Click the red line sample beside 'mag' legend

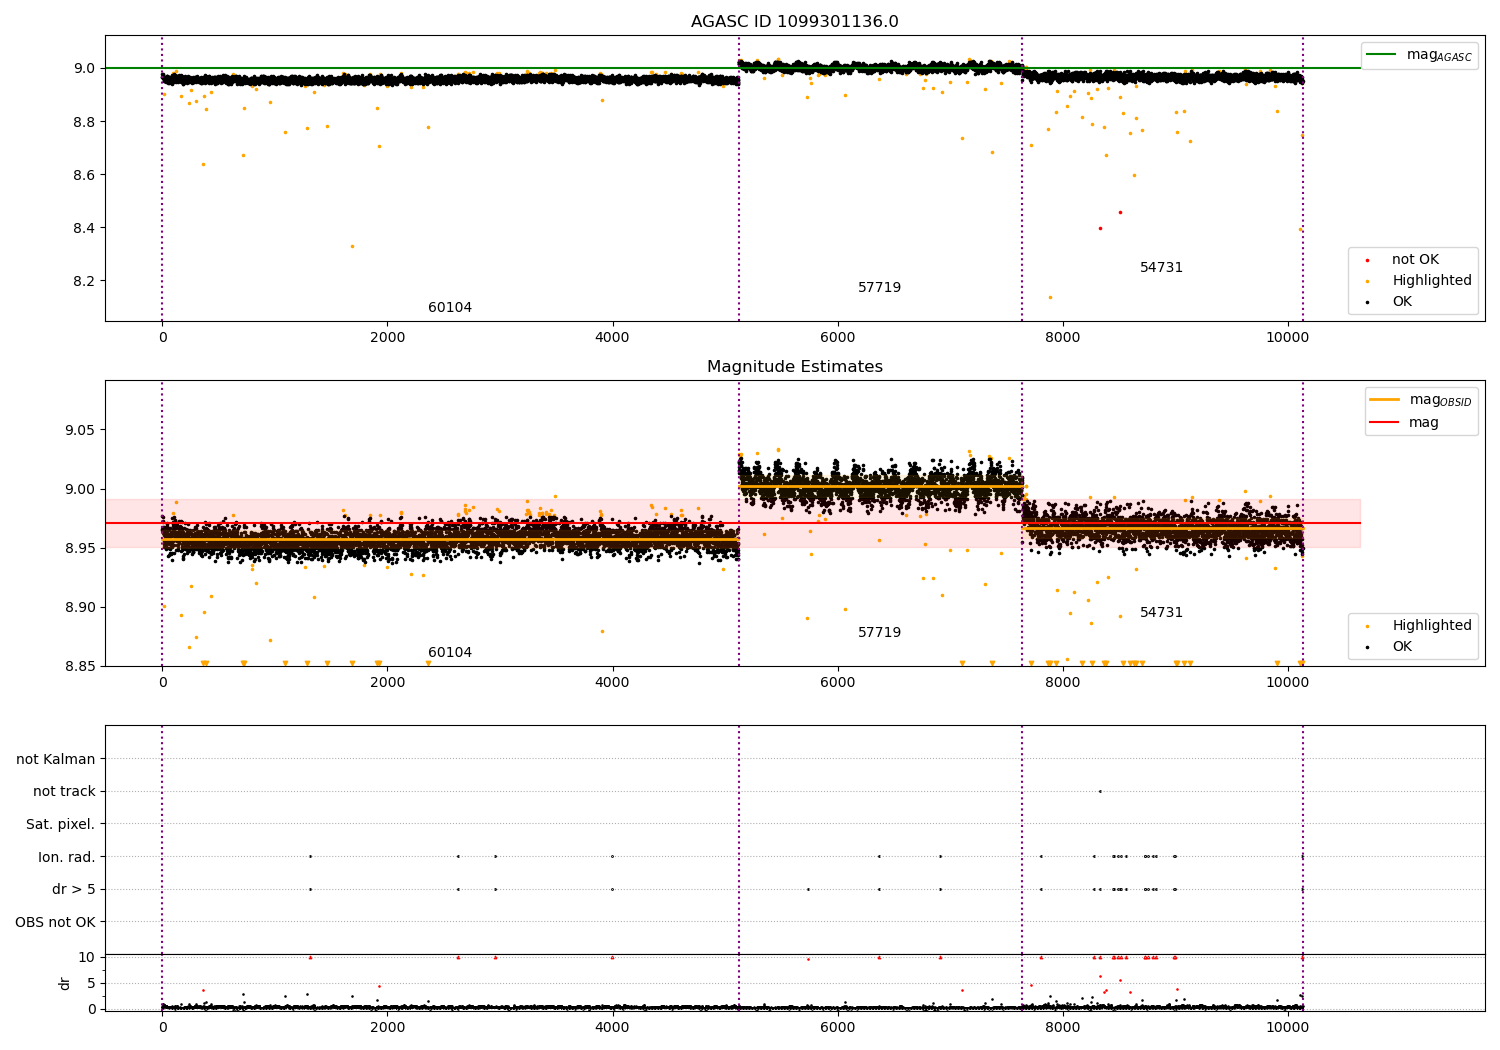[1384, 423]
